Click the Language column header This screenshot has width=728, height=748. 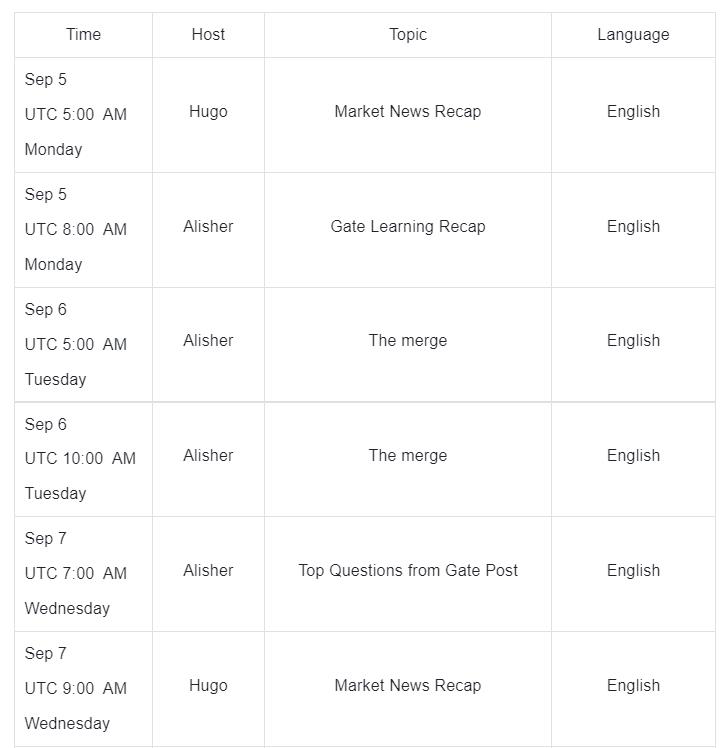[x=633, y=34]
